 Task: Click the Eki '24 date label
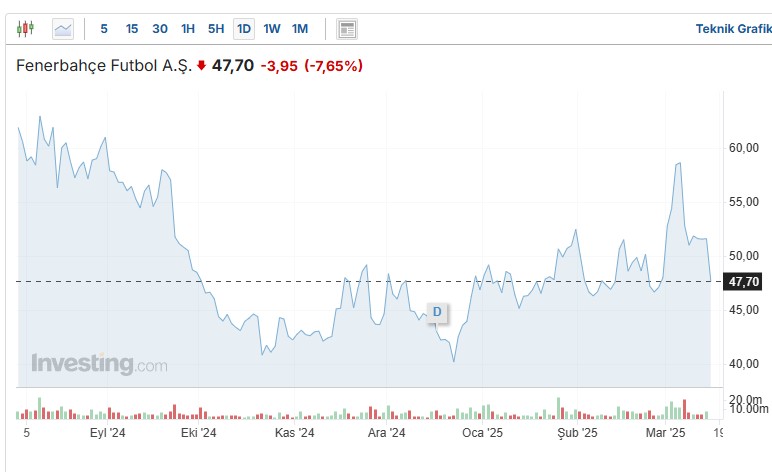pos(198,433)
